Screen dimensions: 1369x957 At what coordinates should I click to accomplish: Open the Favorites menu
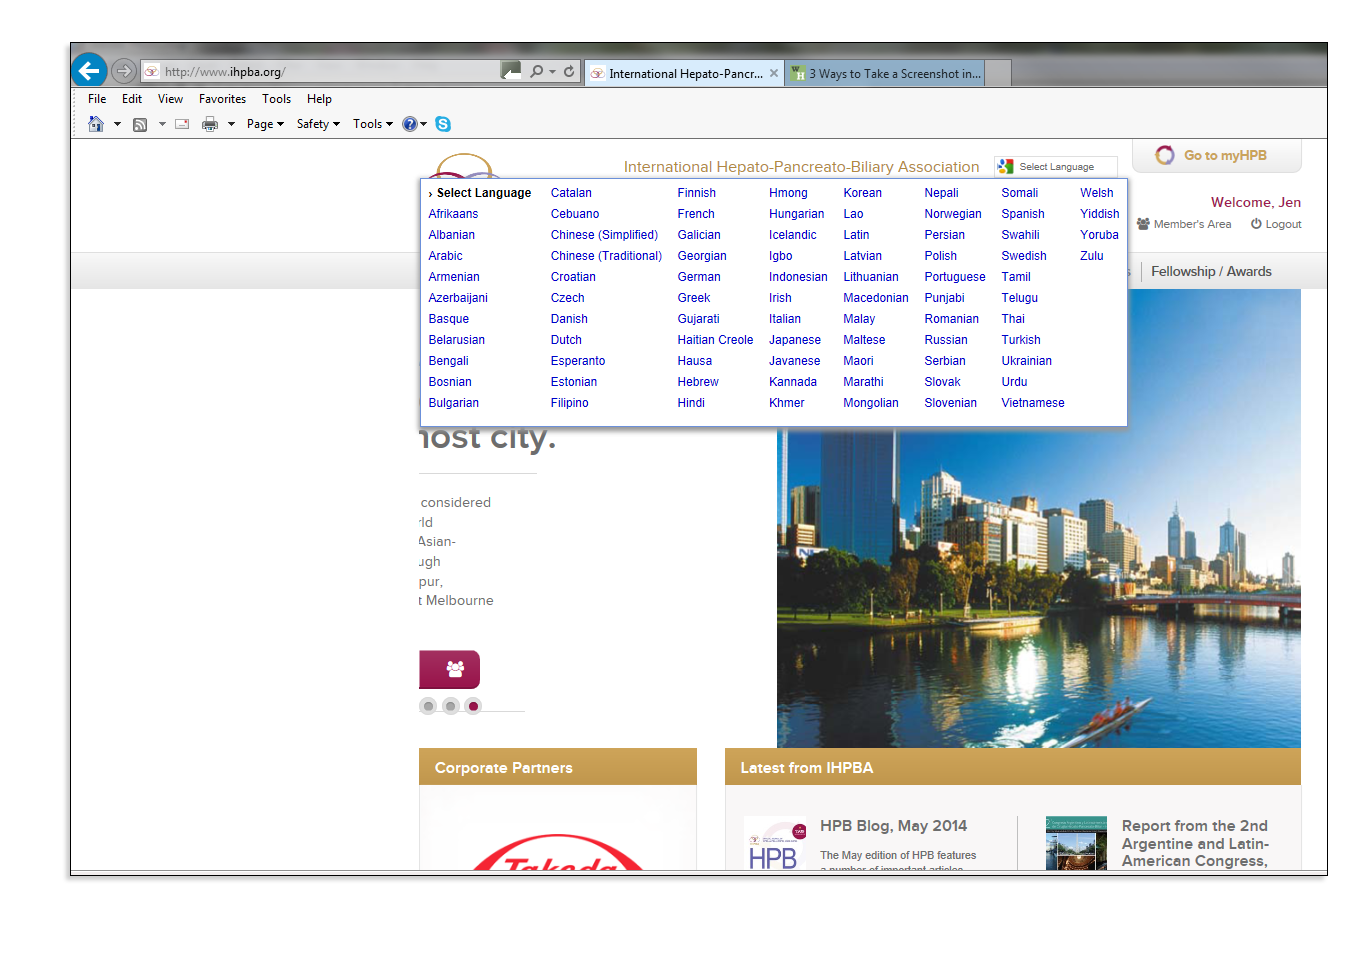(222, 99)
